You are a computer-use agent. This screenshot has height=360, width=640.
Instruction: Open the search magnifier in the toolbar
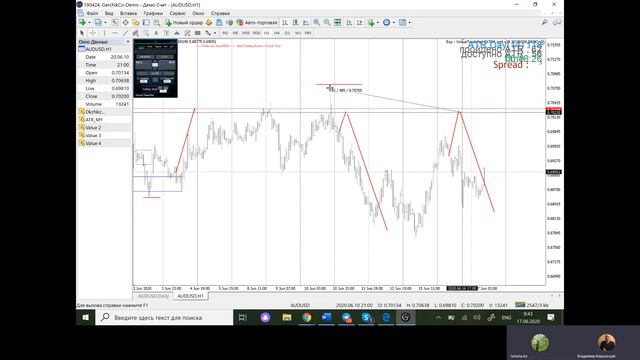(544, 22)
